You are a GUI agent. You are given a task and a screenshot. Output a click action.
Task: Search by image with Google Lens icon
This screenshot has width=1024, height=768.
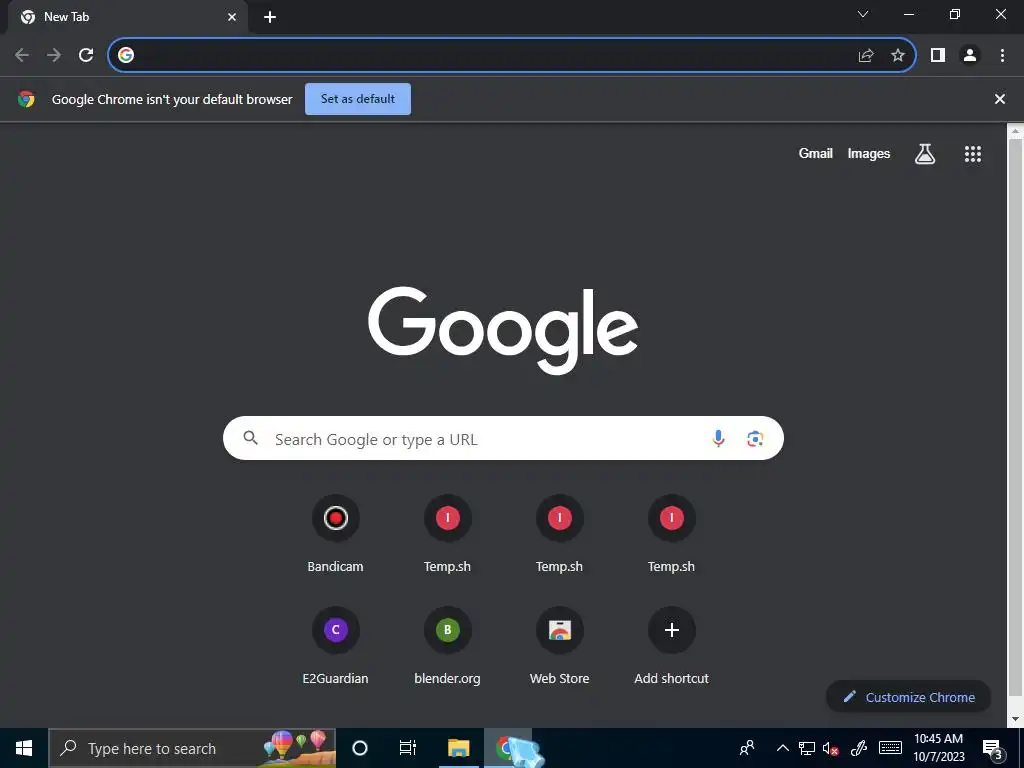point(755,439)
